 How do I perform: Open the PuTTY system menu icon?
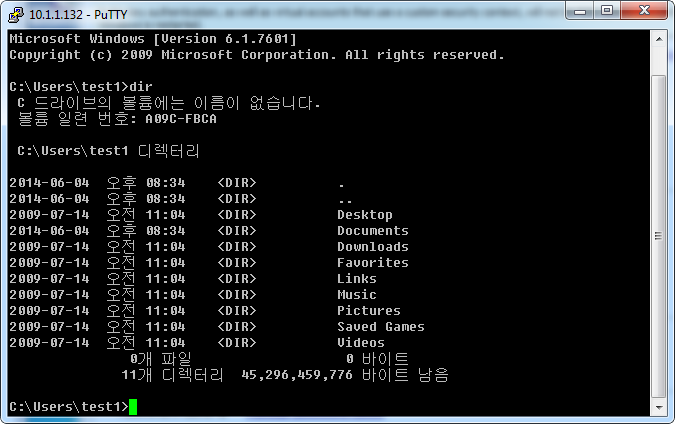coord(15,14)
